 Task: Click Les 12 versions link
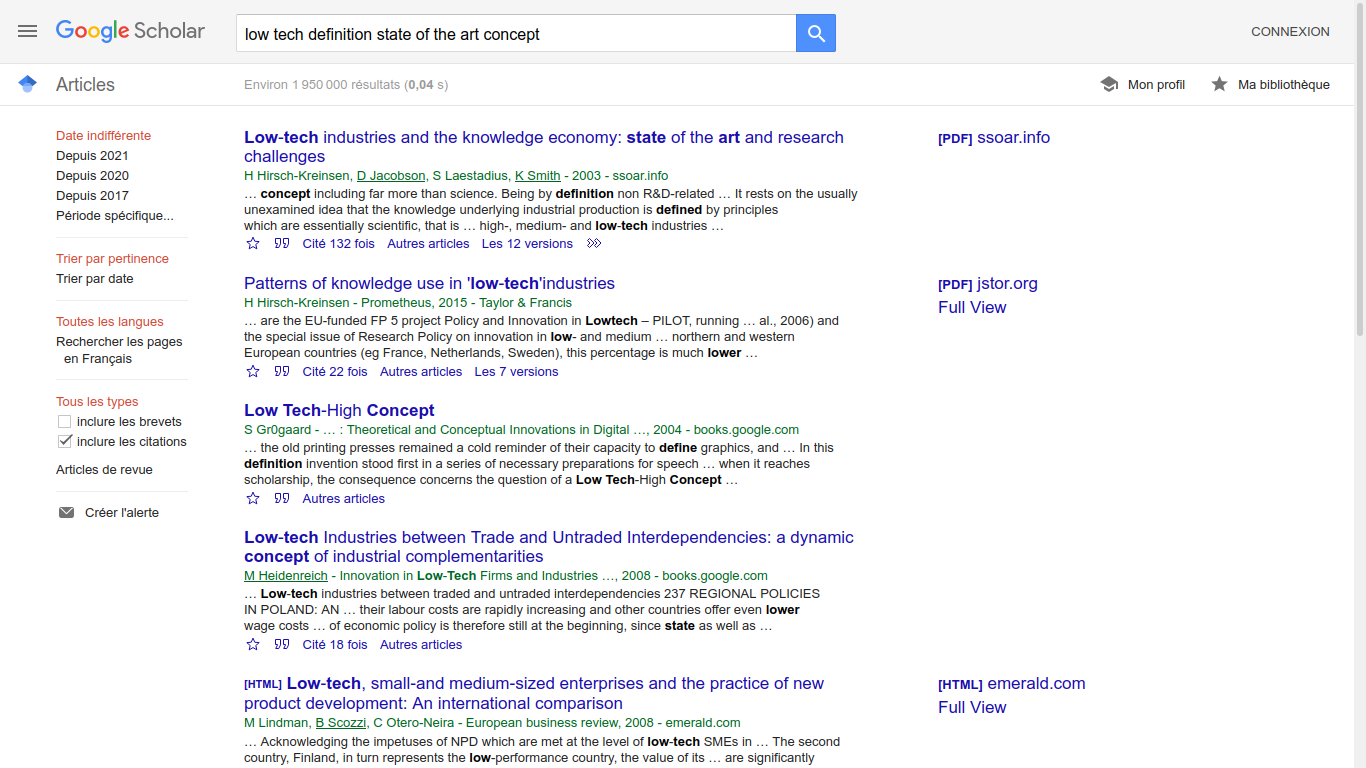pos(527,243)
